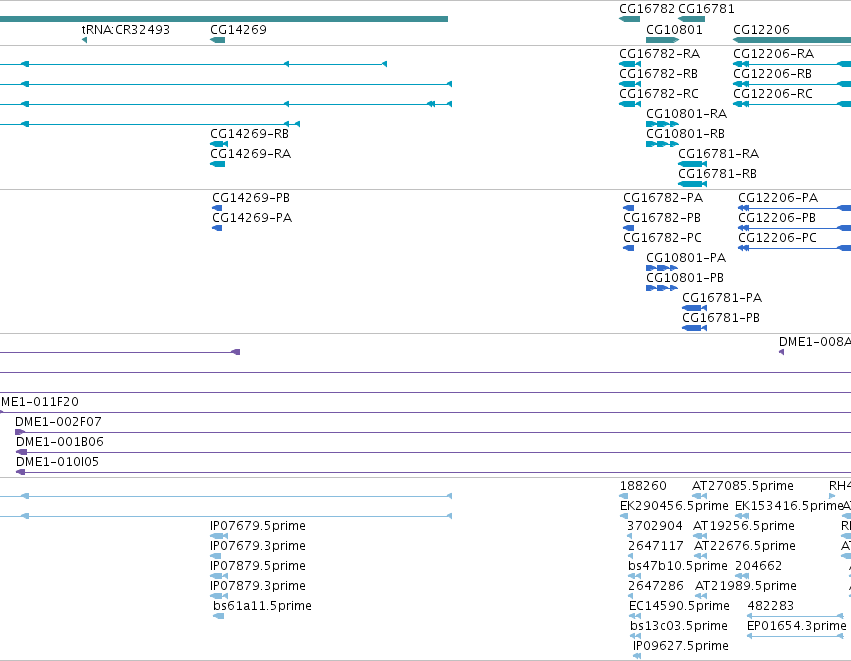The height and width of the screenshot is (661, 851).
Task: Select protein CG10801-PB
Action: [x=684, y=278]
